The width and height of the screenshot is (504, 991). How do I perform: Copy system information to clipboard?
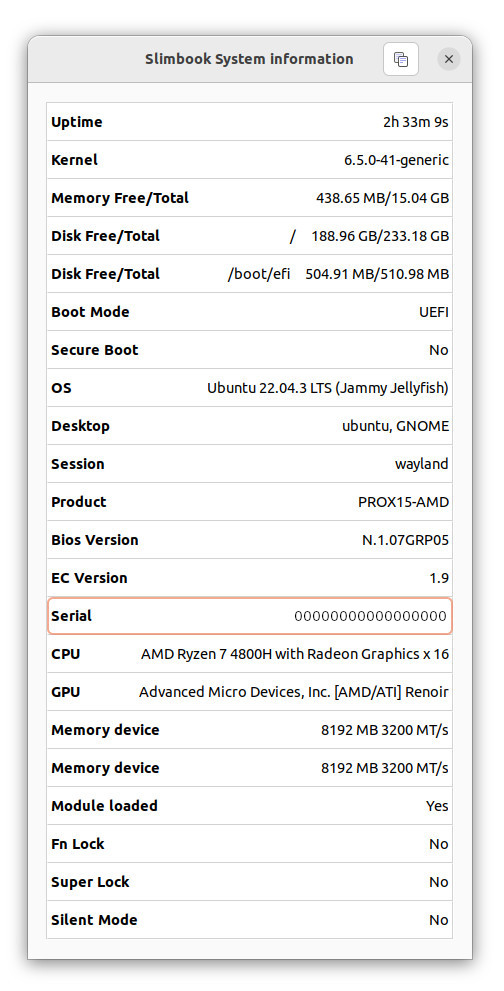tap(401, 59)
